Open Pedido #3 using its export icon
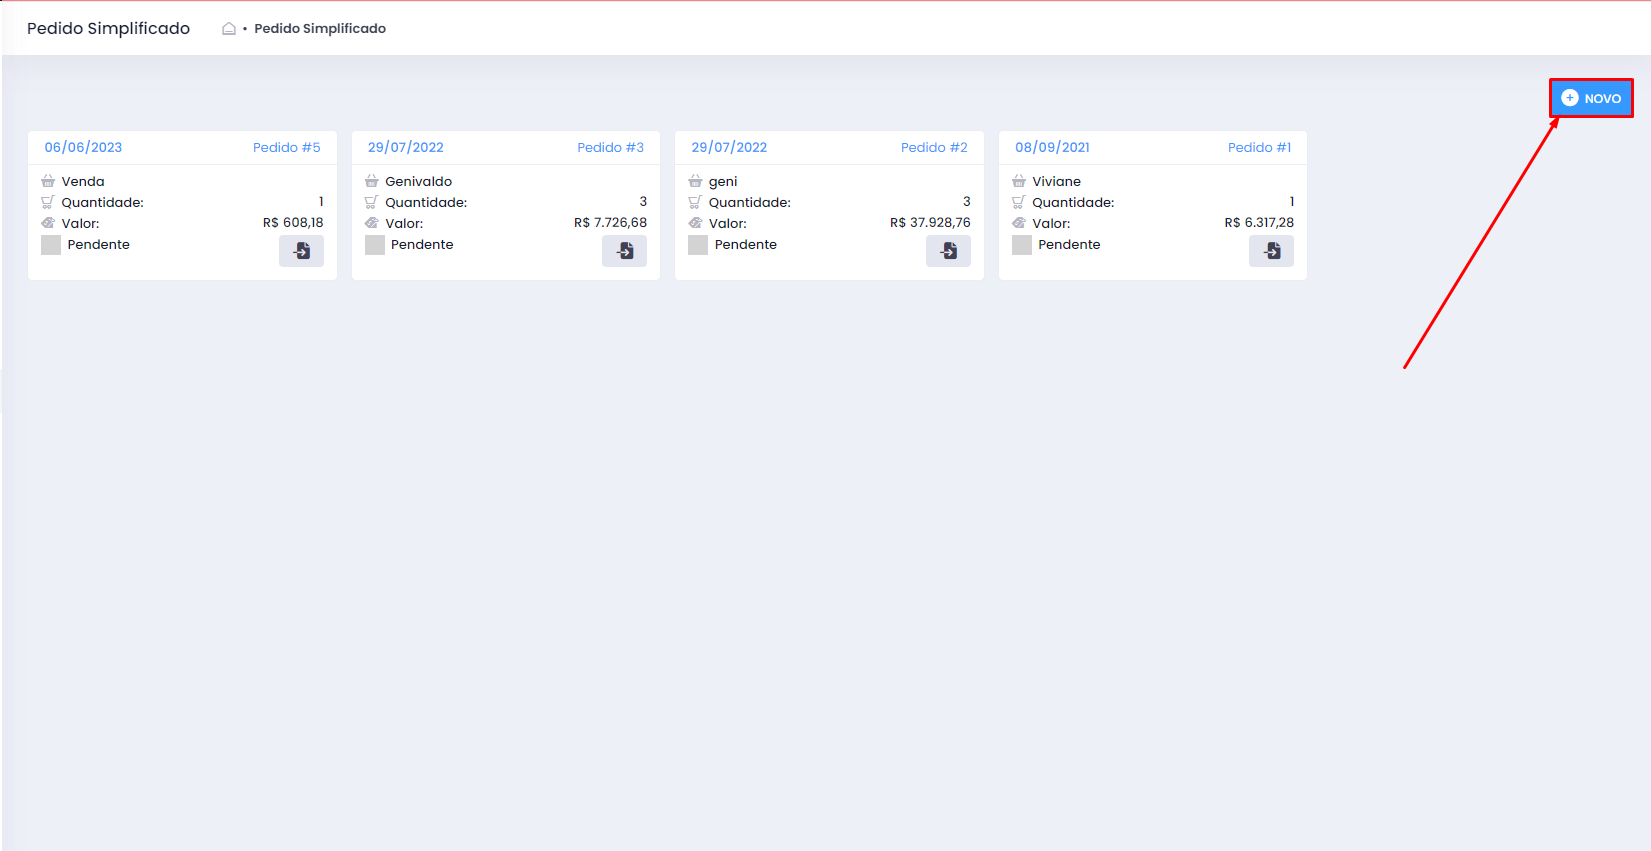This screenshot has height=851, width=1651. point(624,251)
